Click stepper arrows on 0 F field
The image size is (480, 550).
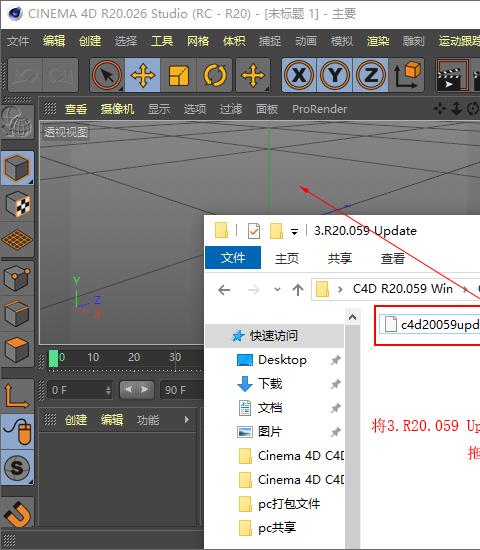(108, 390)
